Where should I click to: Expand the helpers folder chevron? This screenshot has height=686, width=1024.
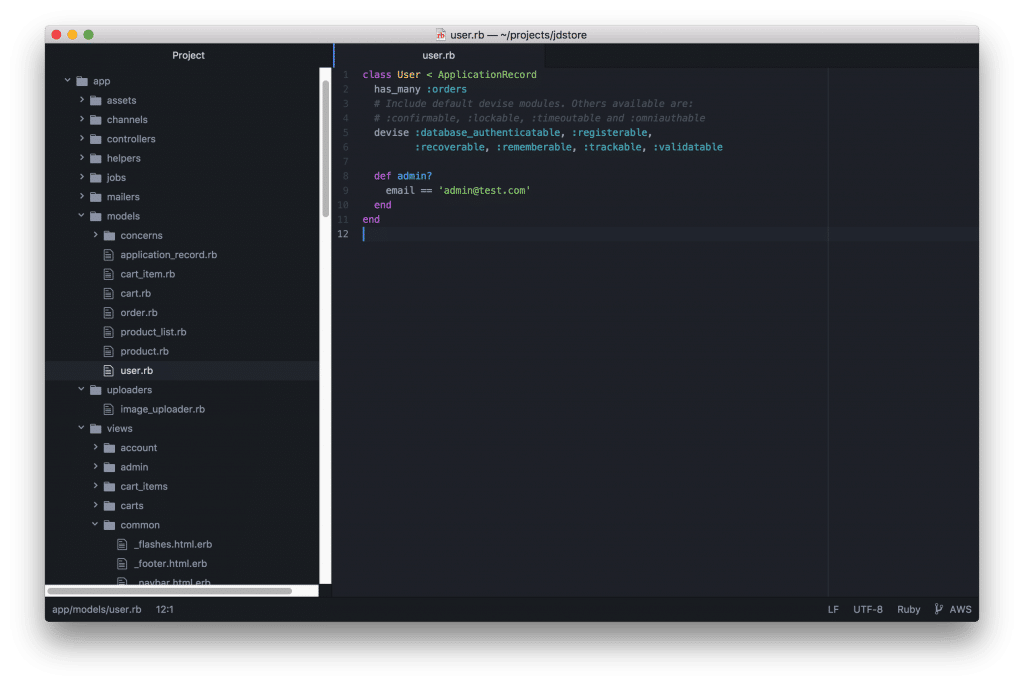click(x=82, y=158)
